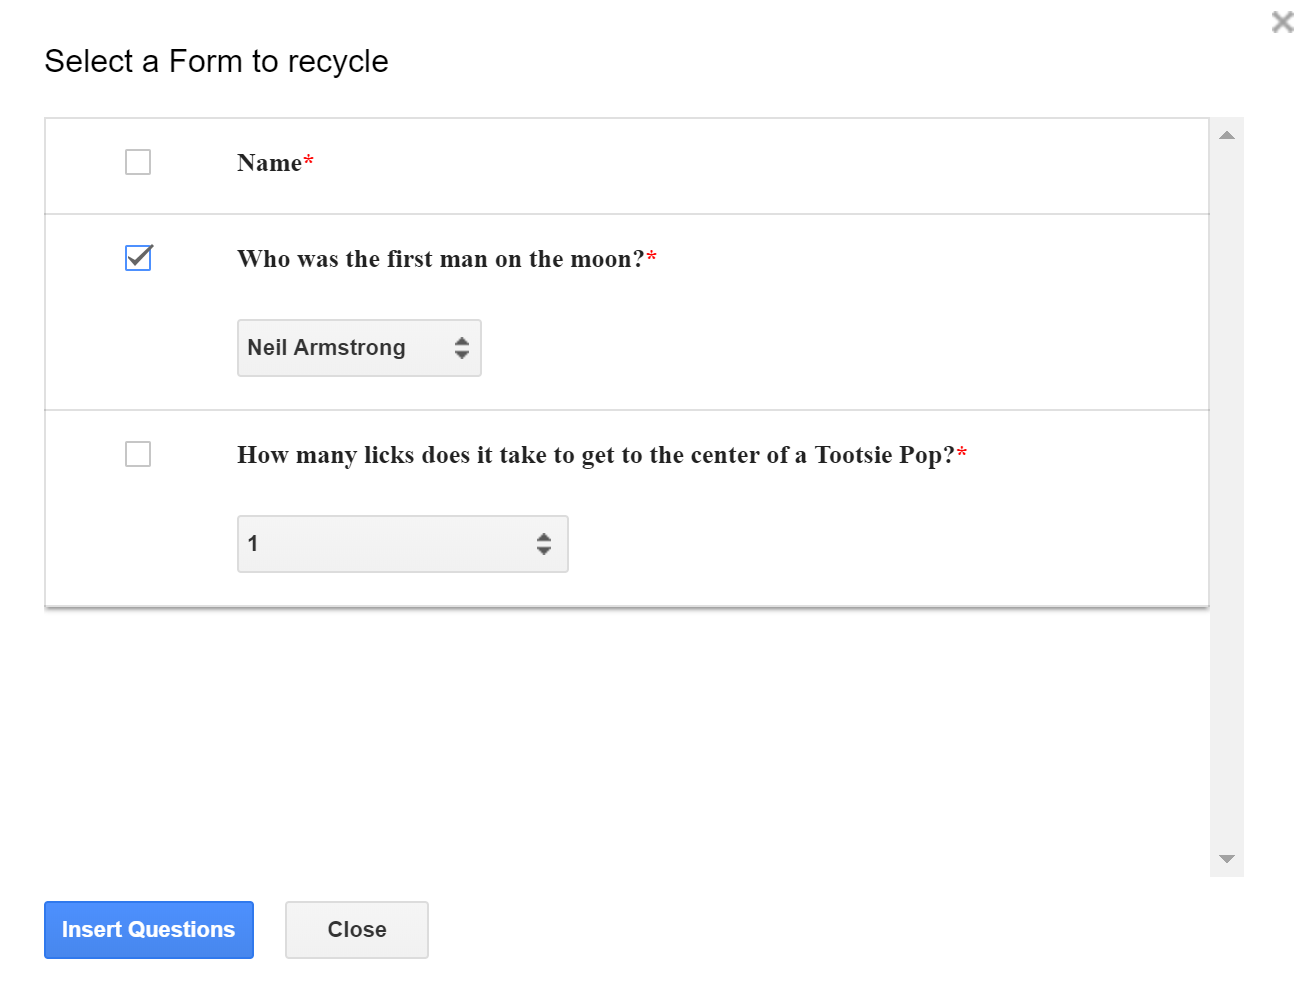Select the Tootsie Pop question checkbox

coord(138,454)
